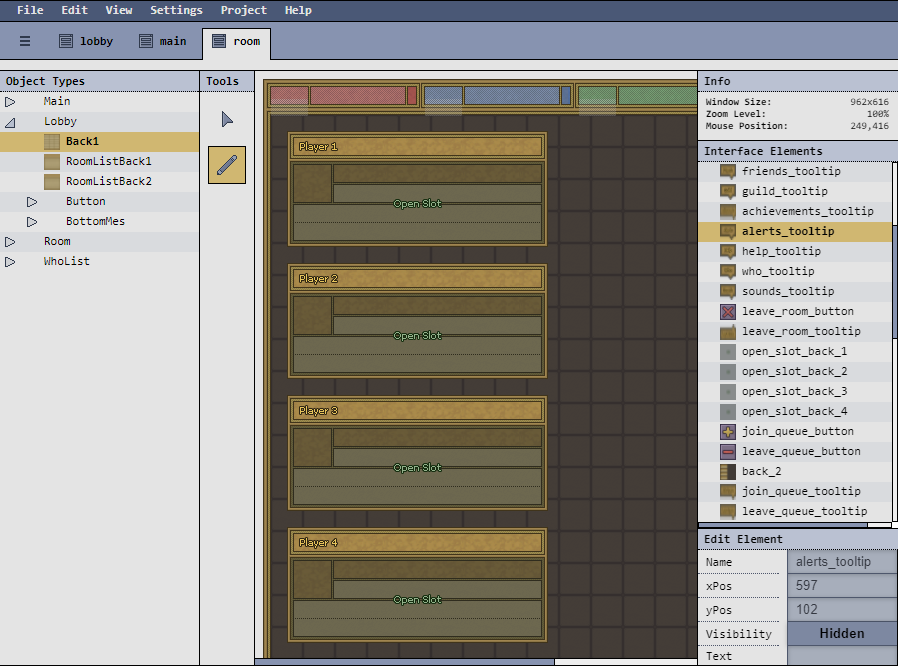Click the open_slot_back_2 element icon

tap(728, 372)
